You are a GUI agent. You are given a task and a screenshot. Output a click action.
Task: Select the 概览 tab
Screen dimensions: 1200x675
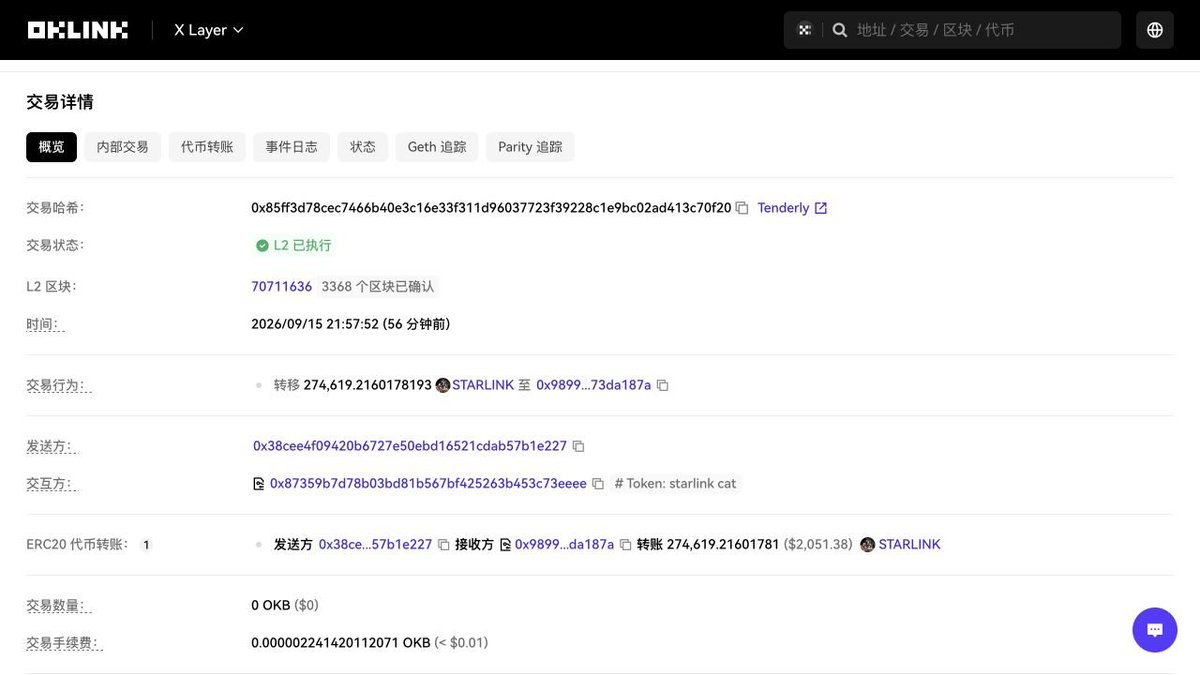[x=51, y=147]
